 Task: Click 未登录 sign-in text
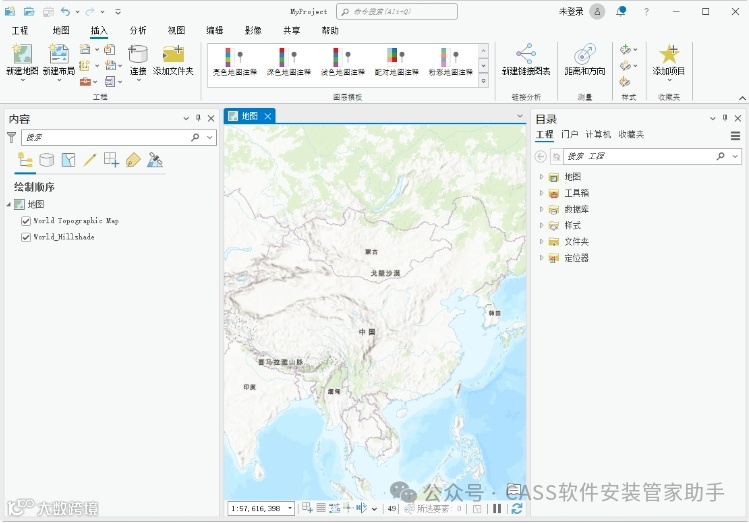pyautogui.click(x=571, y=11)
